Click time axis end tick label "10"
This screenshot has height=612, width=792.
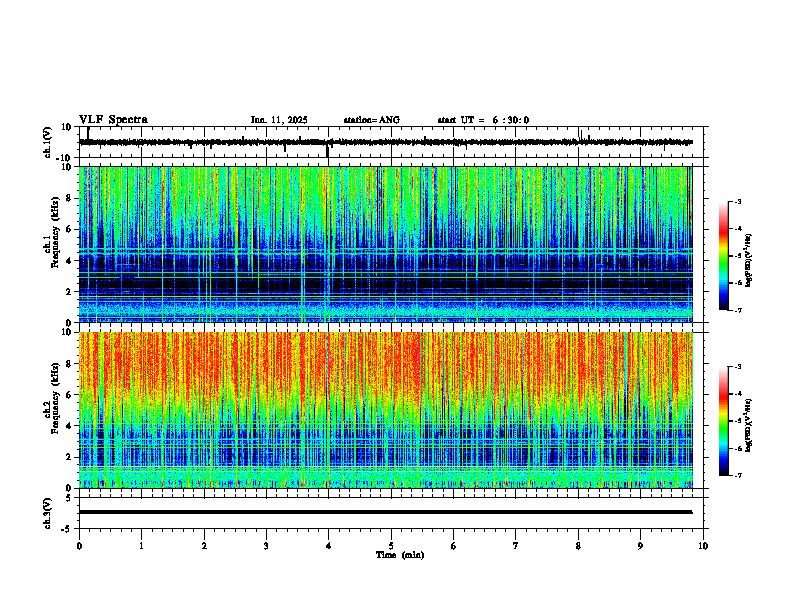tap(703, 546)
